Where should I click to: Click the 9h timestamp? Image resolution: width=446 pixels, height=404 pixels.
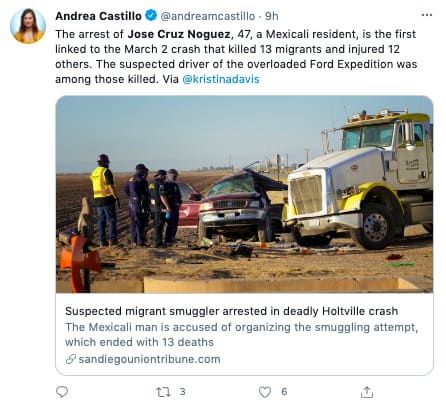pos(272,16)
